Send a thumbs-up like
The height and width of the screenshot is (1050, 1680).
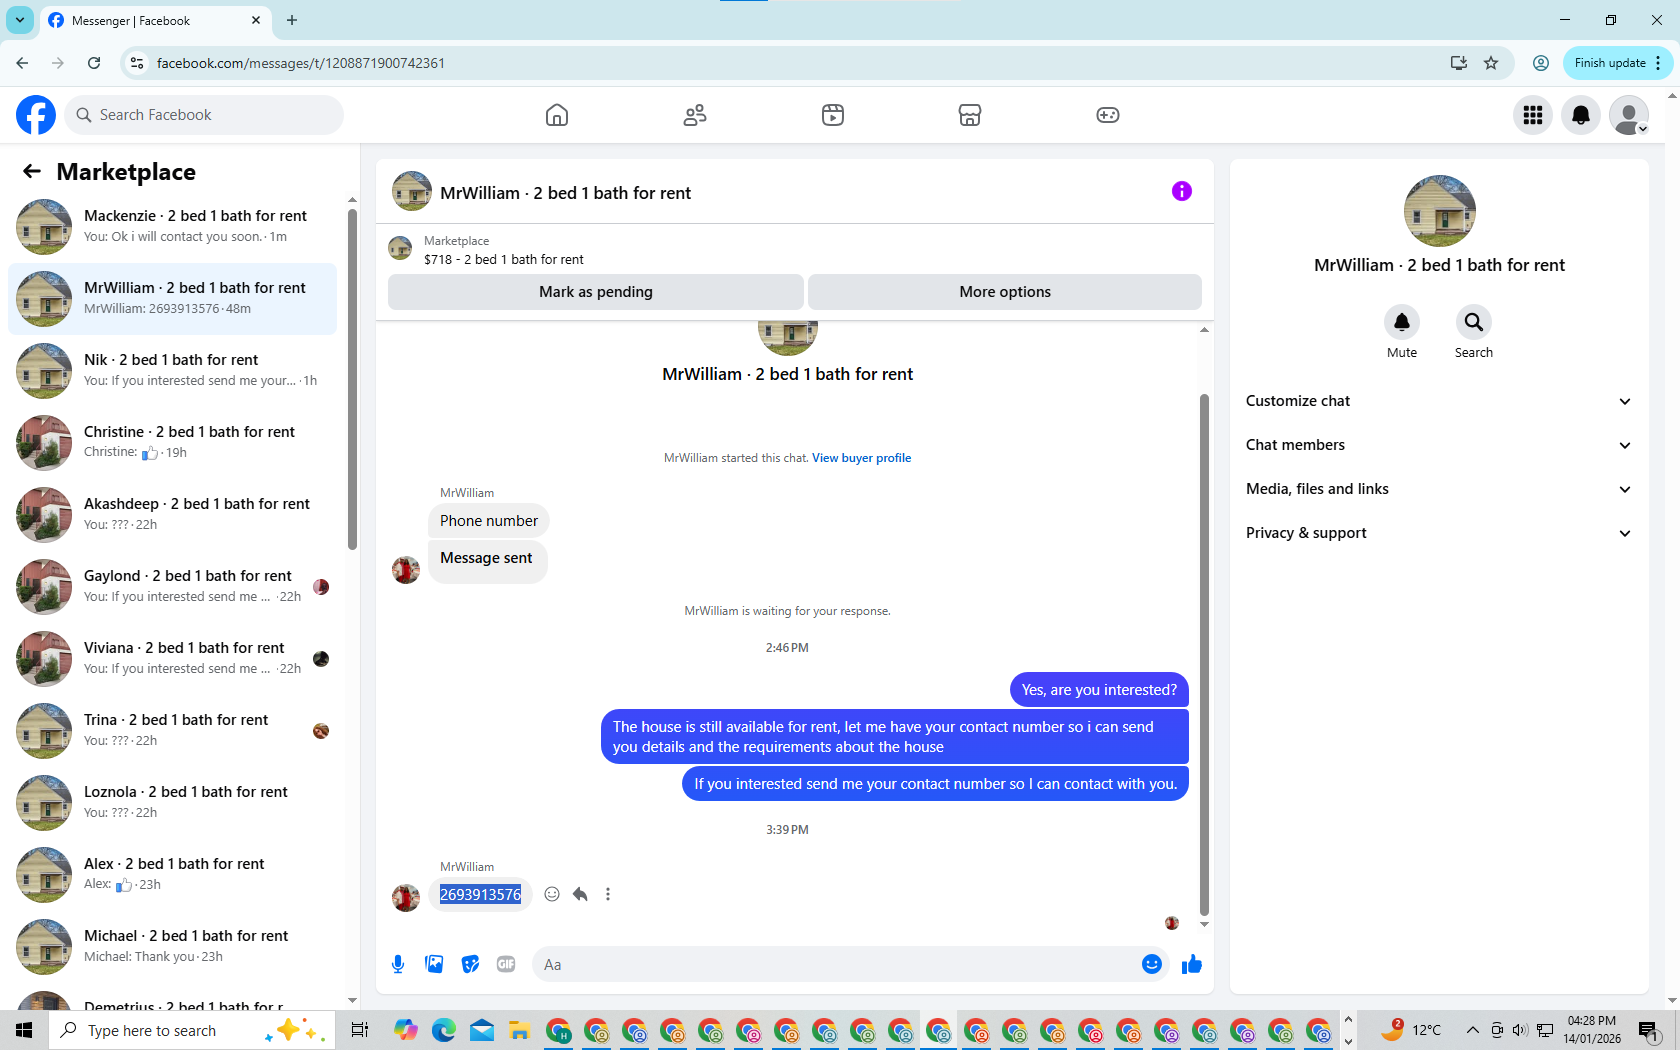click(1192, 964)
